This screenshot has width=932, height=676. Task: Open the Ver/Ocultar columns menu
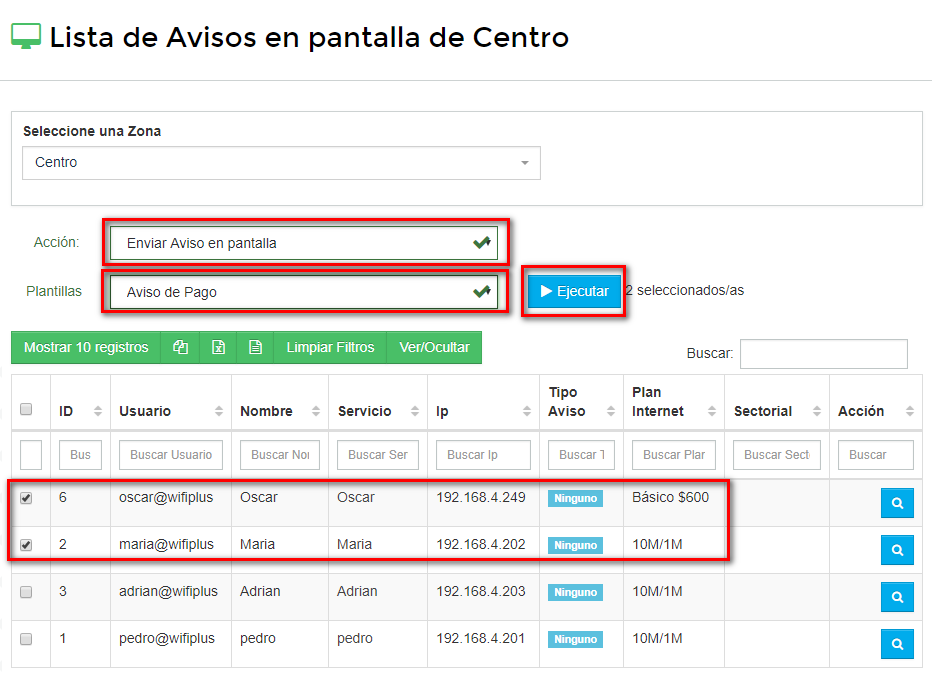point(434,348)
